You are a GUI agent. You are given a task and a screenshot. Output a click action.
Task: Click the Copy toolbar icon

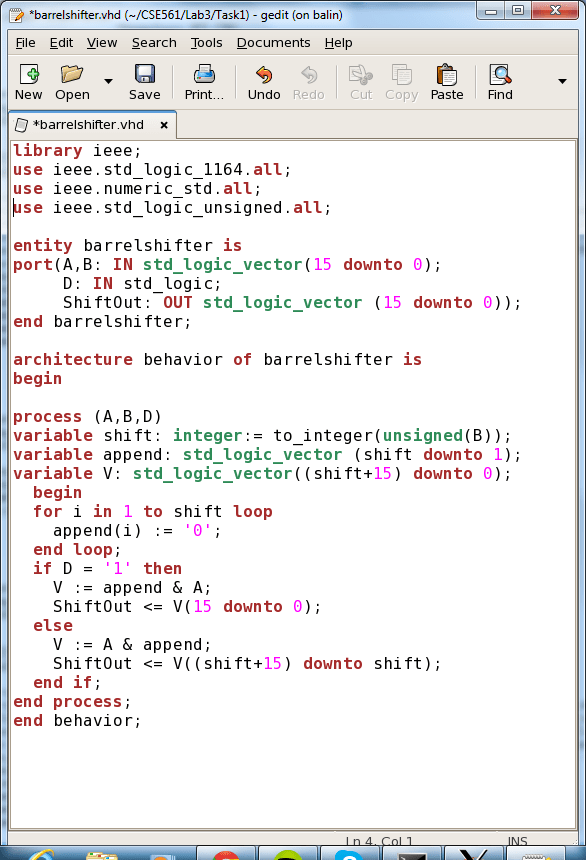[x=401, y=75]
